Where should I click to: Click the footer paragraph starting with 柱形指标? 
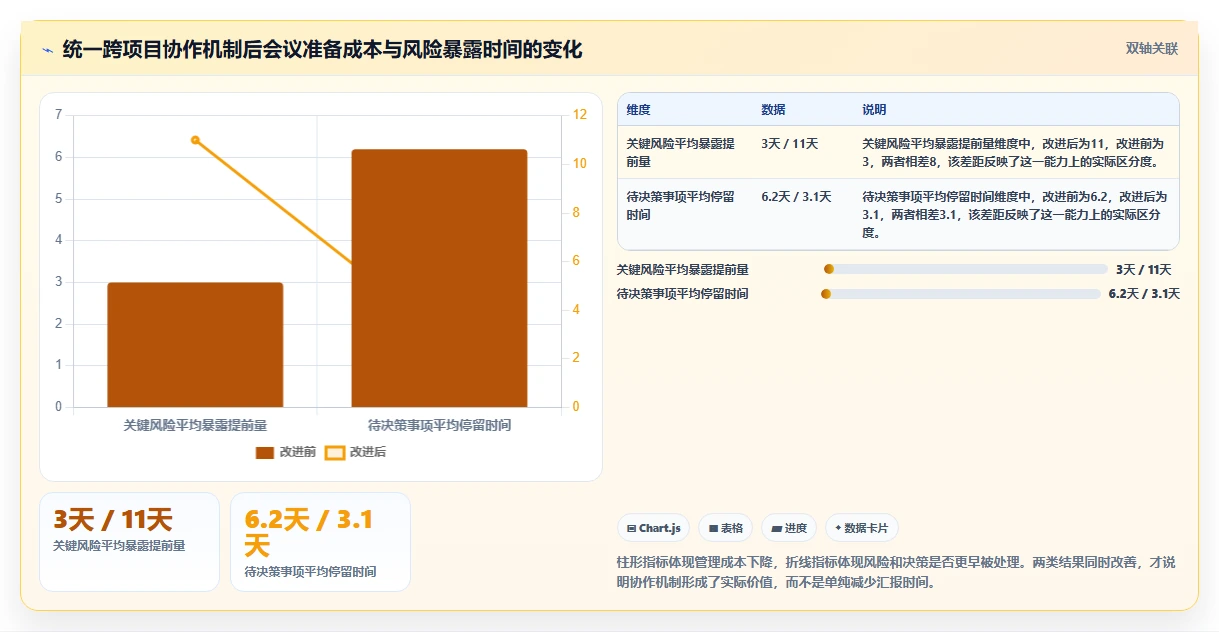pyautogui.click(x=897, y=572)
